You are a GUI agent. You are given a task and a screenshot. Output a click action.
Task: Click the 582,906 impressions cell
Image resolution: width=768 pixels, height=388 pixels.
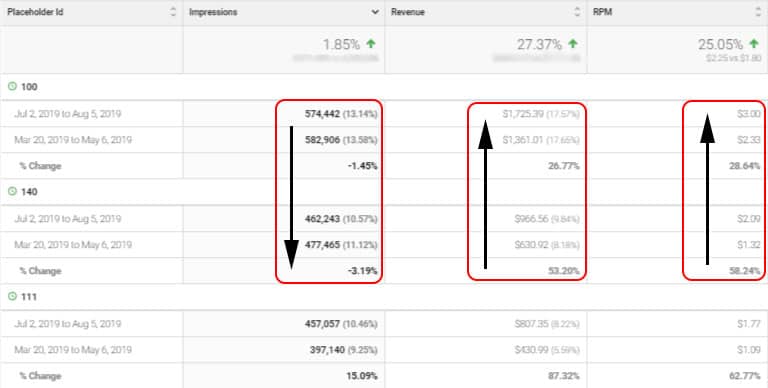point(284,140)
